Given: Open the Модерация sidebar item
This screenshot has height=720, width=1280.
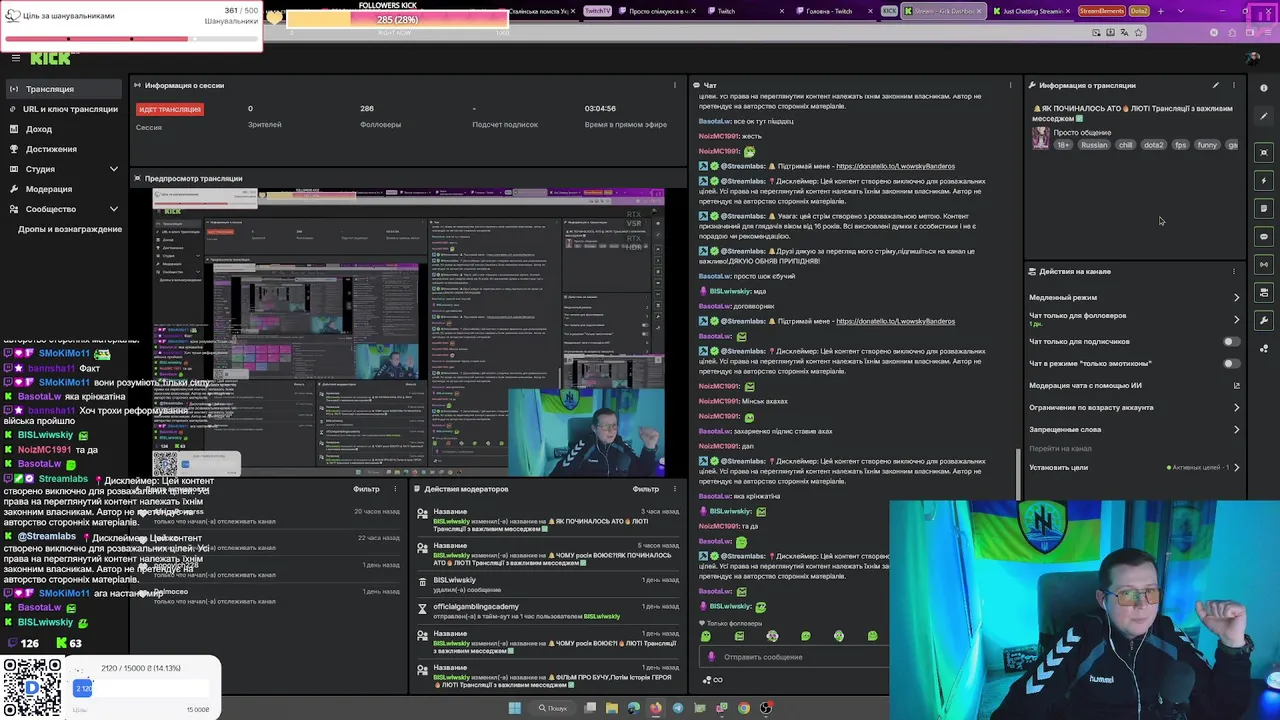Looking at the screenshot, I should (49, 189).
